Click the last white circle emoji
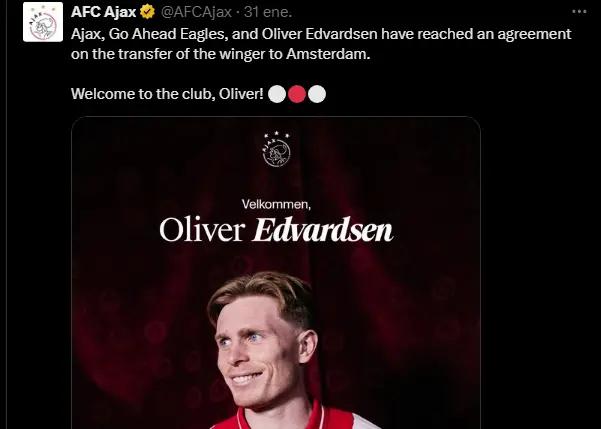Image resolution: width=601 pixels, height=429 pixels. tap(317, 94)
